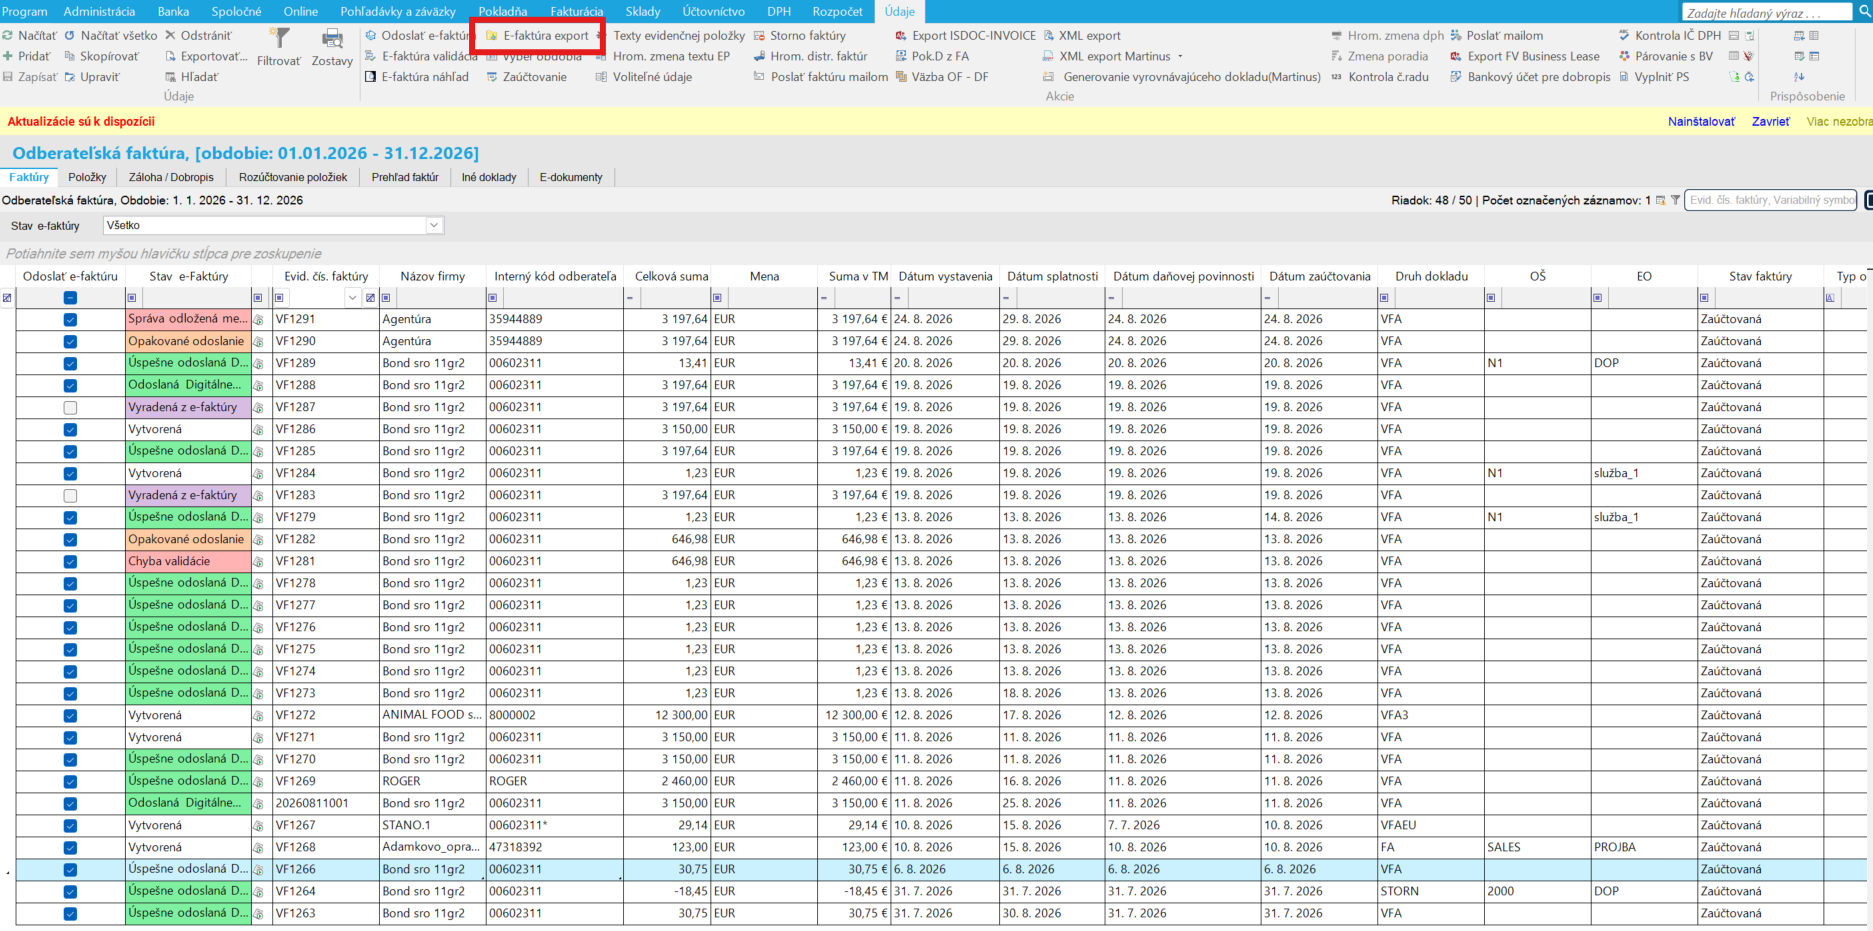Click the Hľadať search tool
This screenshot has width=1873, height=931.
pyautogui.click(x=192, y=77)
